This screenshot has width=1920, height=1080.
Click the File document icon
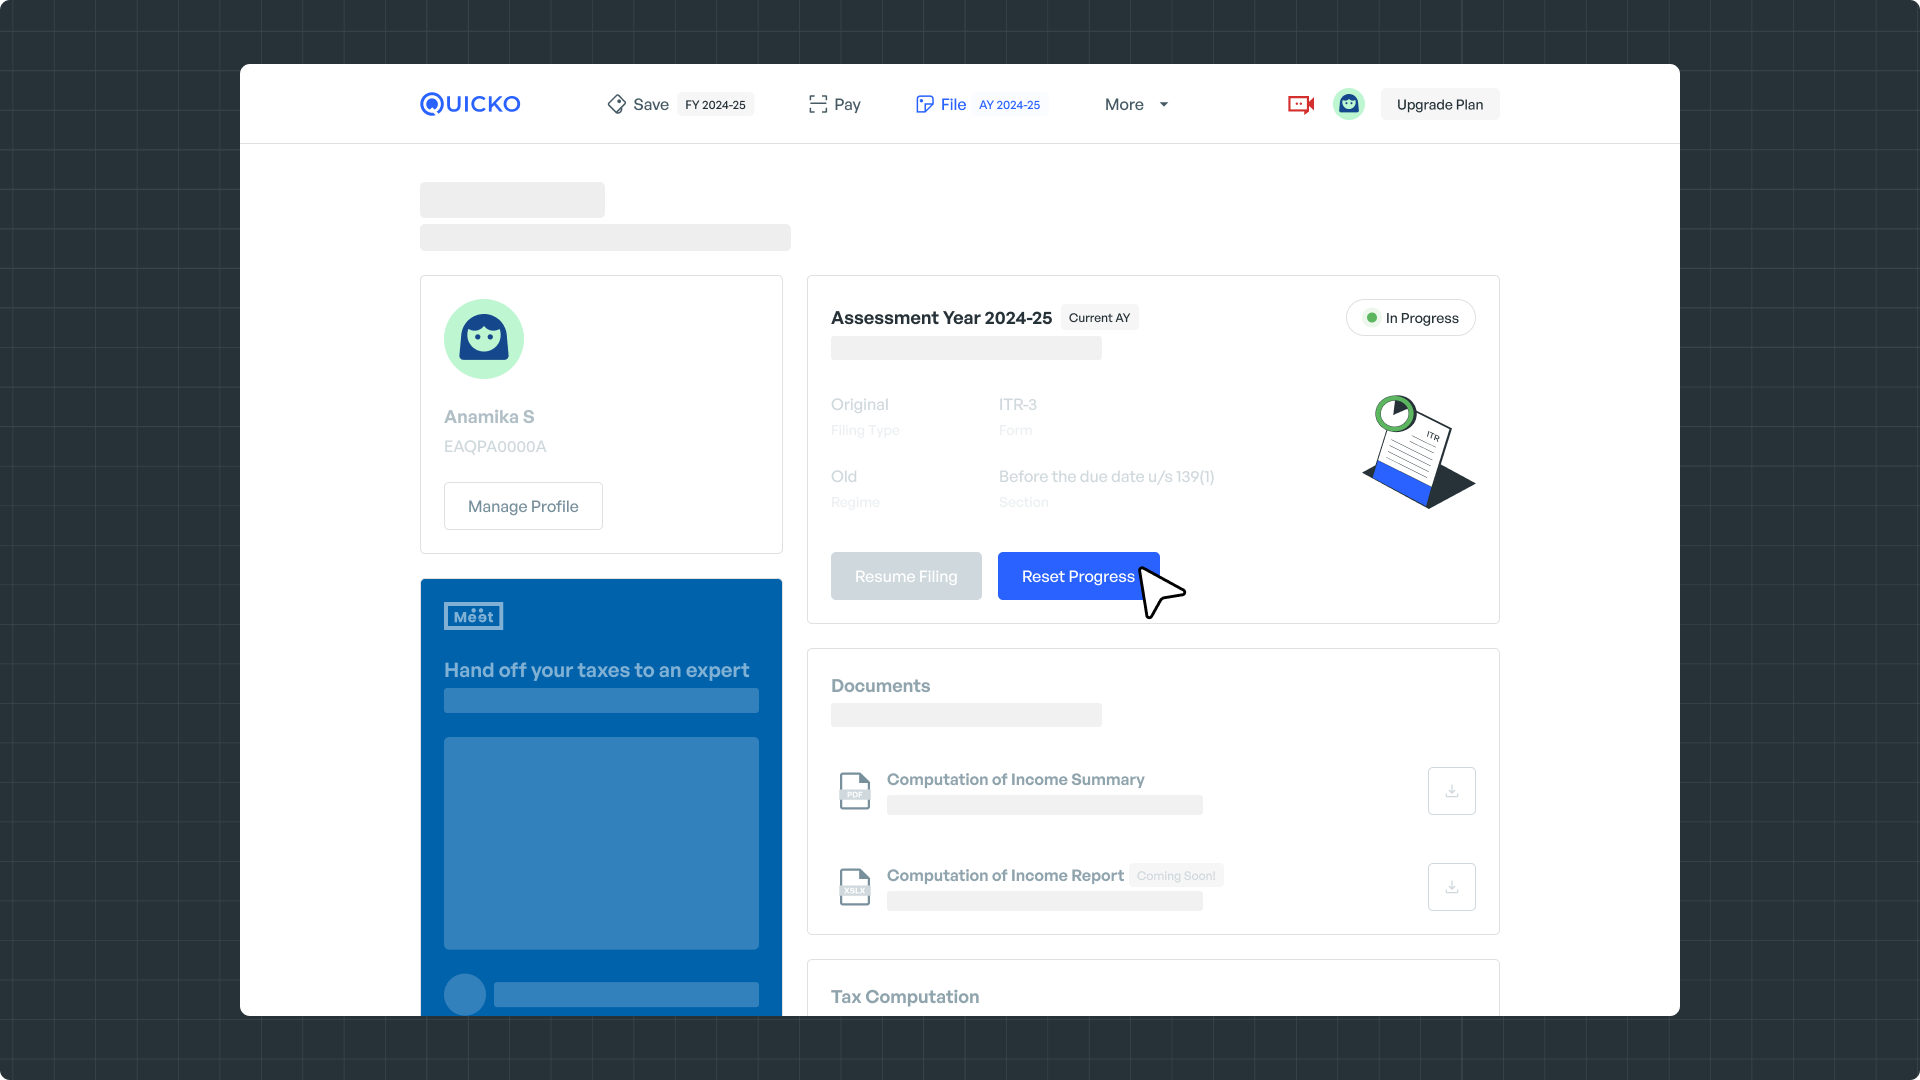point(924,104)
